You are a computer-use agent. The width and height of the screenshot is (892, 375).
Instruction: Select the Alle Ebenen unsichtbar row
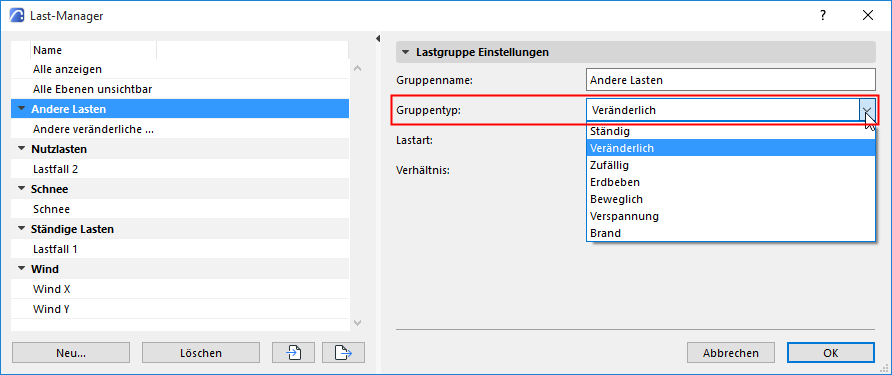180,89
